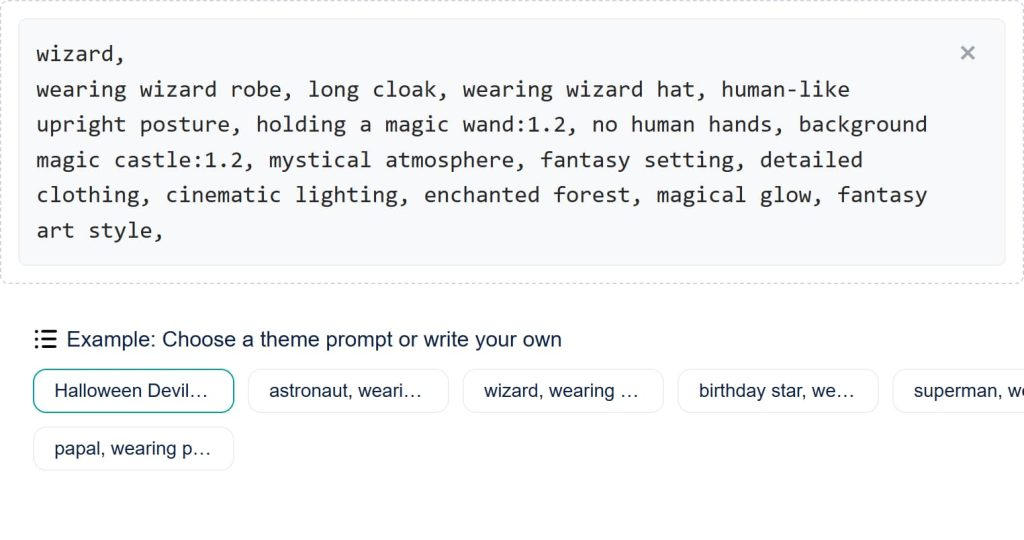Pick the wizard example prompt chip
The image size is (1024, 540).
click(563, 391)
